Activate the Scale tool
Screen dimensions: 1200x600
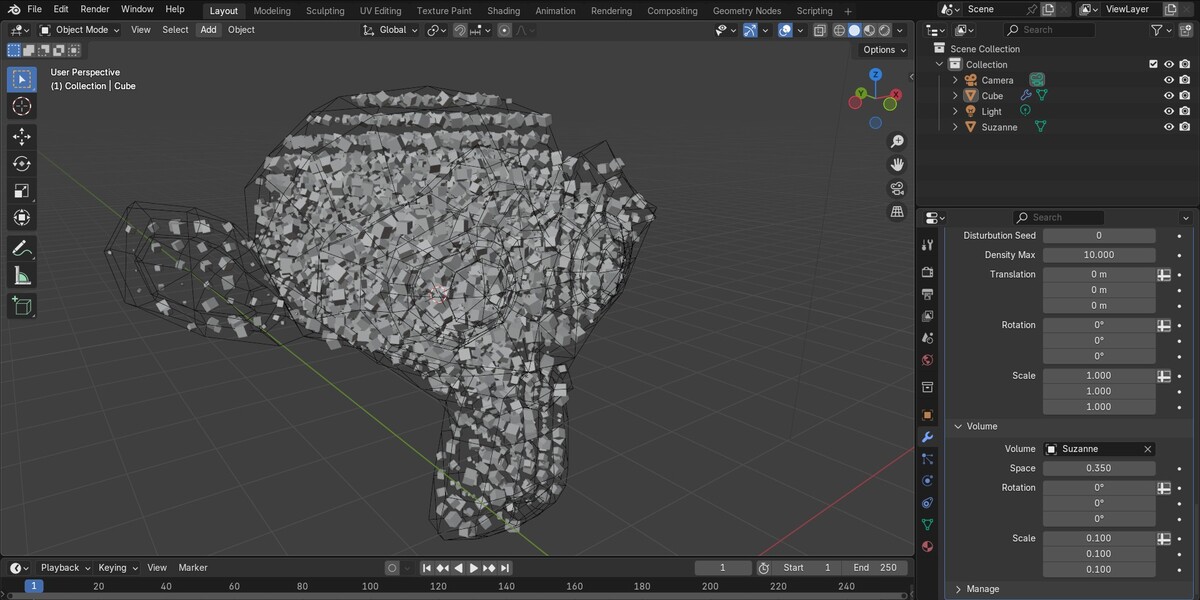[x=22, y=191]
